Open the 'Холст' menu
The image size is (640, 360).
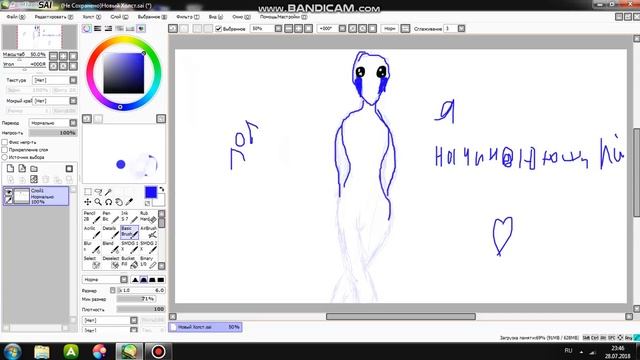click(x=91, y=17)
